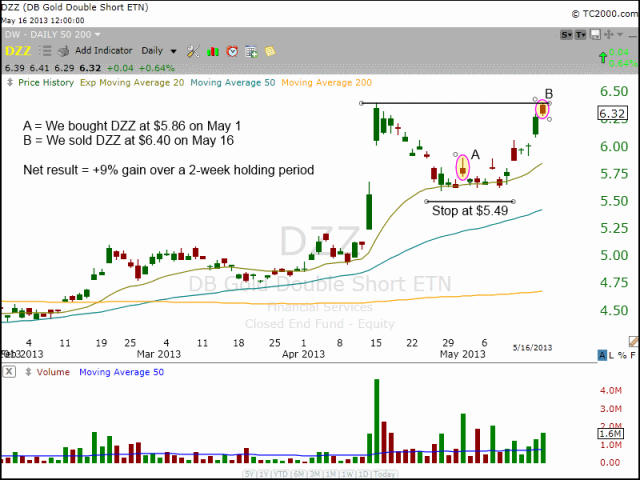
Task: Open the symbol list icon beside DZZ
Action: pyautogui.click(x=45, y=51)
